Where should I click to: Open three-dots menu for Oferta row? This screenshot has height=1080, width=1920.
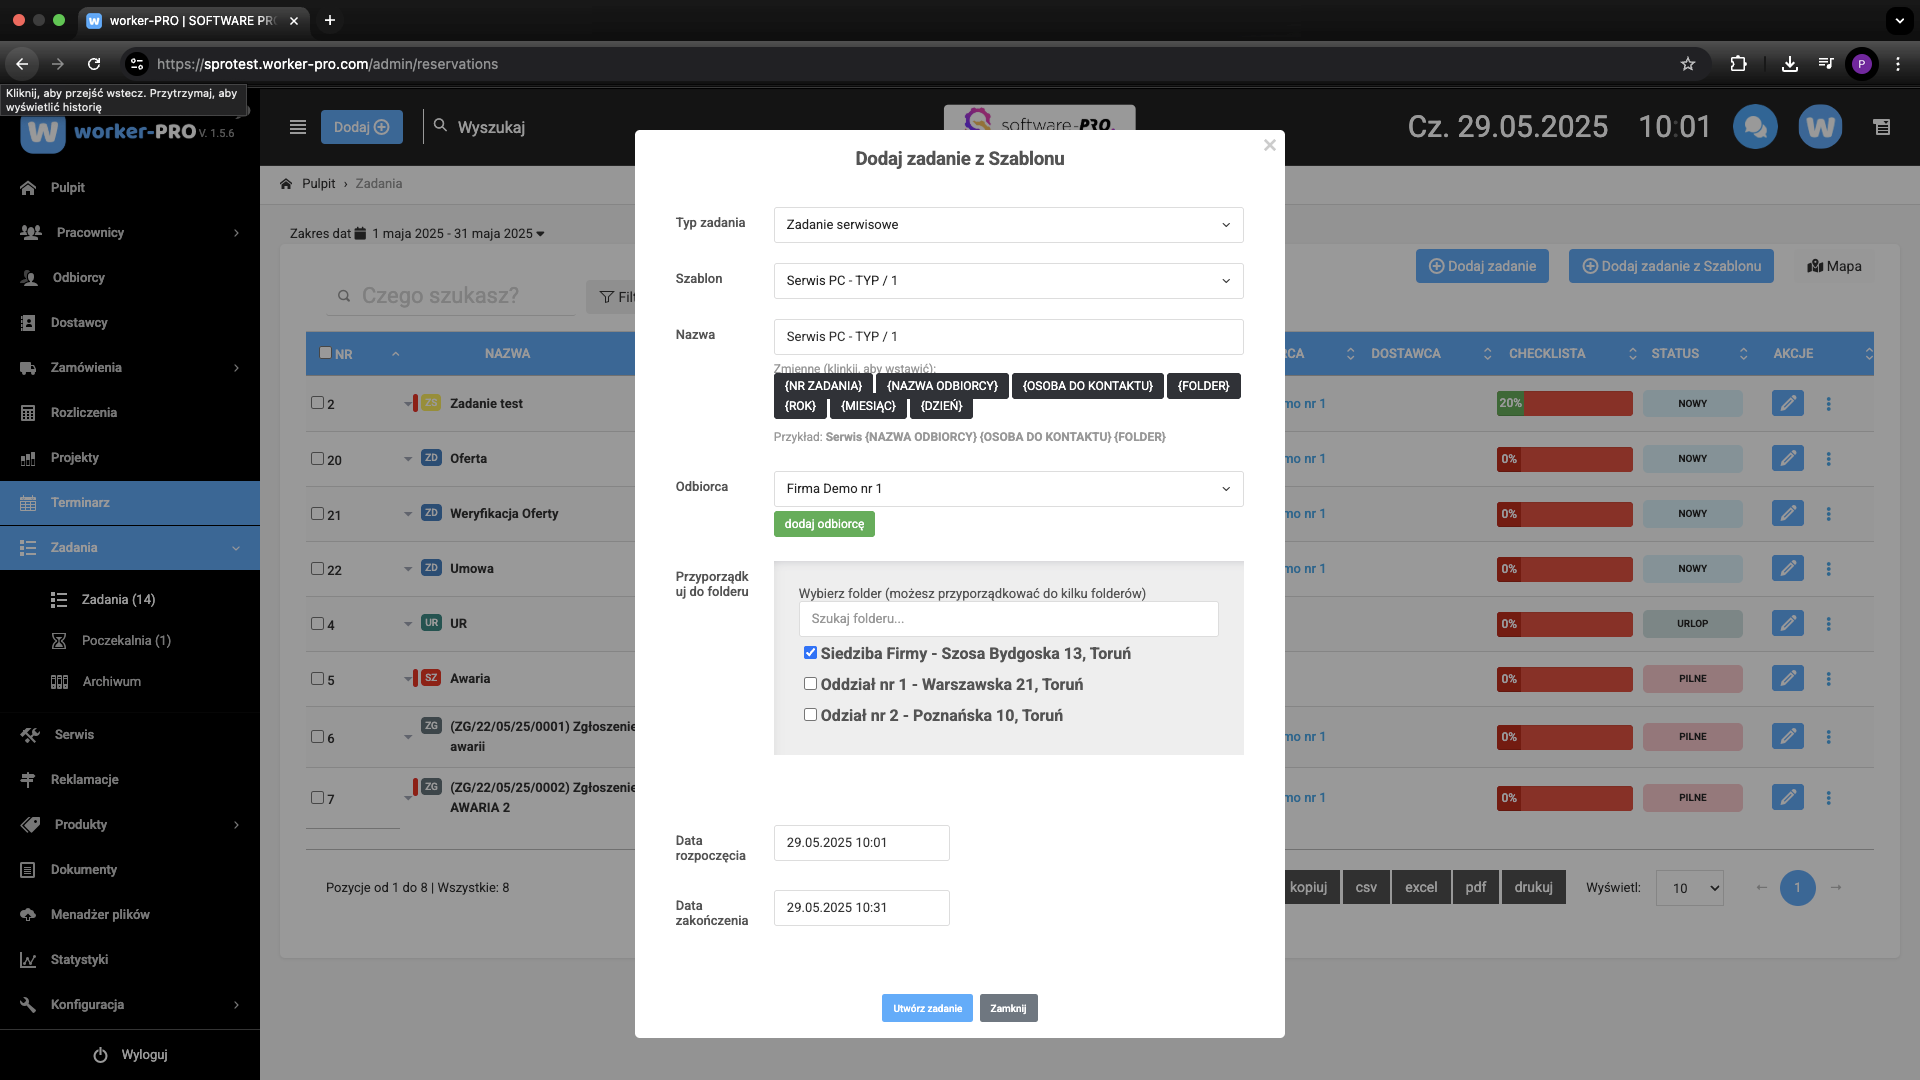point(1829,459)
